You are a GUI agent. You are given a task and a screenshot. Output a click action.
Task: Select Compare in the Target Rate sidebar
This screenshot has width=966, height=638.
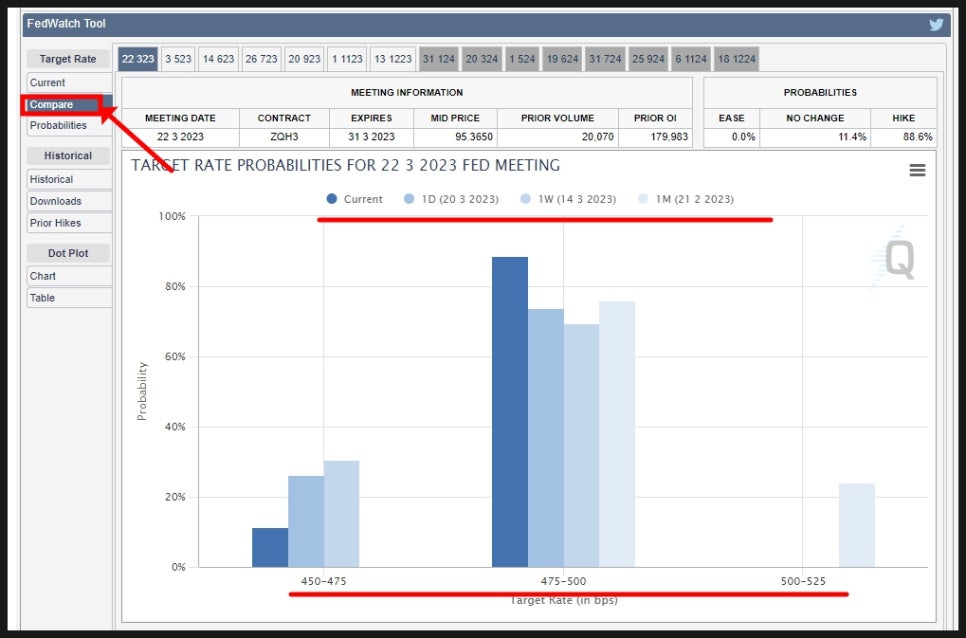69,105
